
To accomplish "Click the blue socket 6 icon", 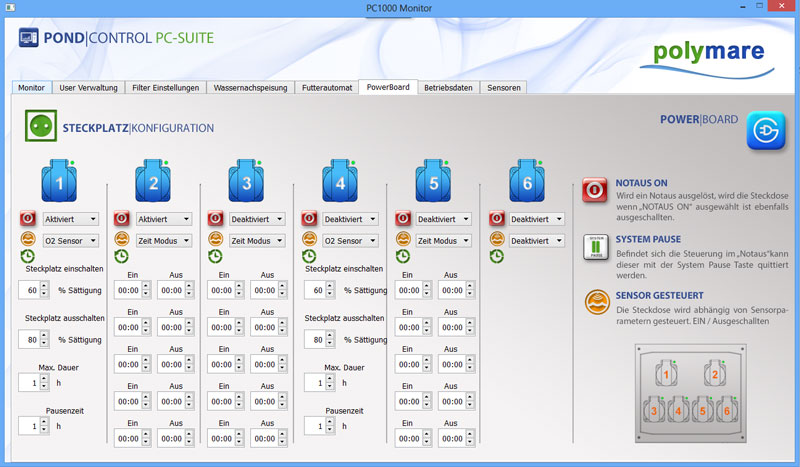I will 526,182.
